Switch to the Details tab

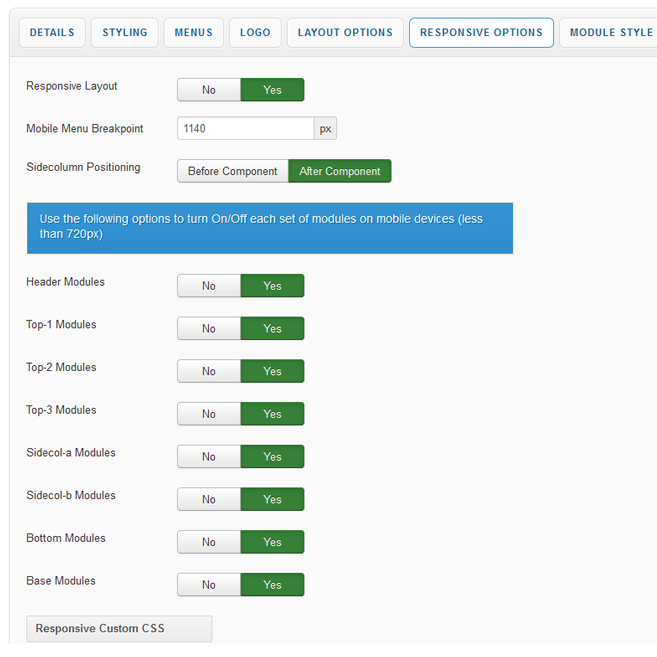coord(52,33)
